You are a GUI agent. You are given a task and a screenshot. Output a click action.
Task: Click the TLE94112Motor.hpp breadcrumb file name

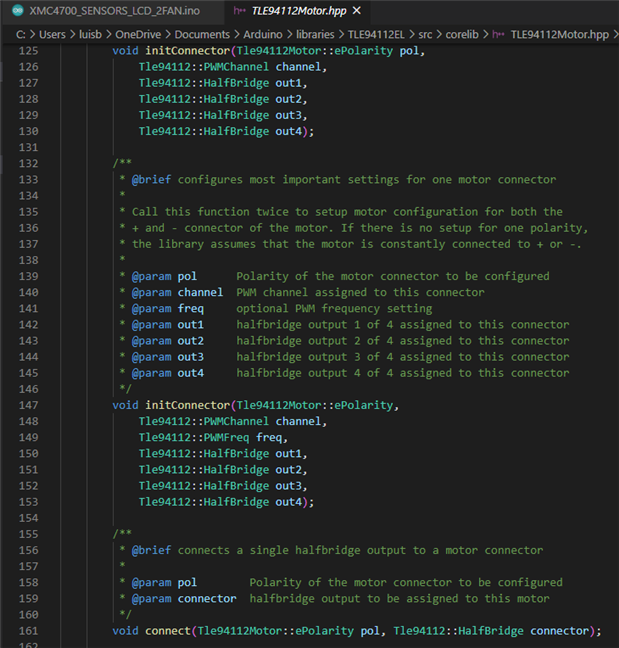pos(559,33)
